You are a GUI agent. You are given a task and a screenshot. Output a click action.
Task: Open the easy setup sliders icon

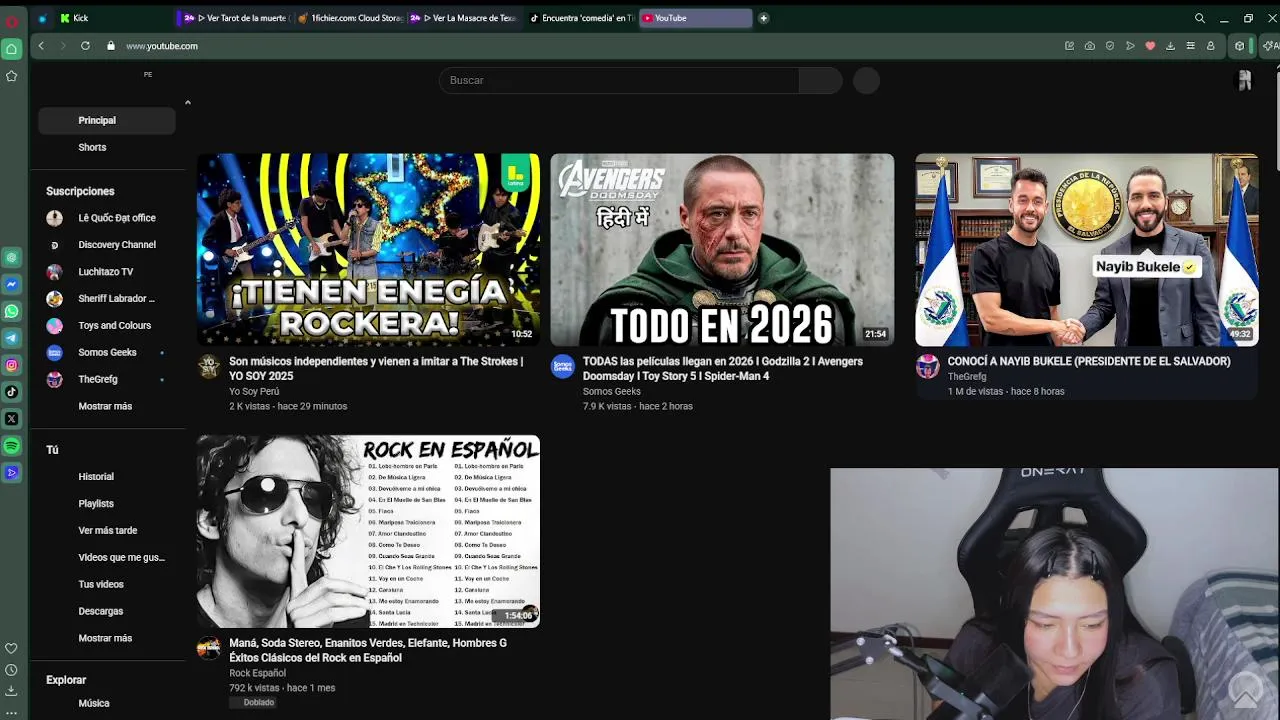pyautogui.click(x=1190, y=46)
